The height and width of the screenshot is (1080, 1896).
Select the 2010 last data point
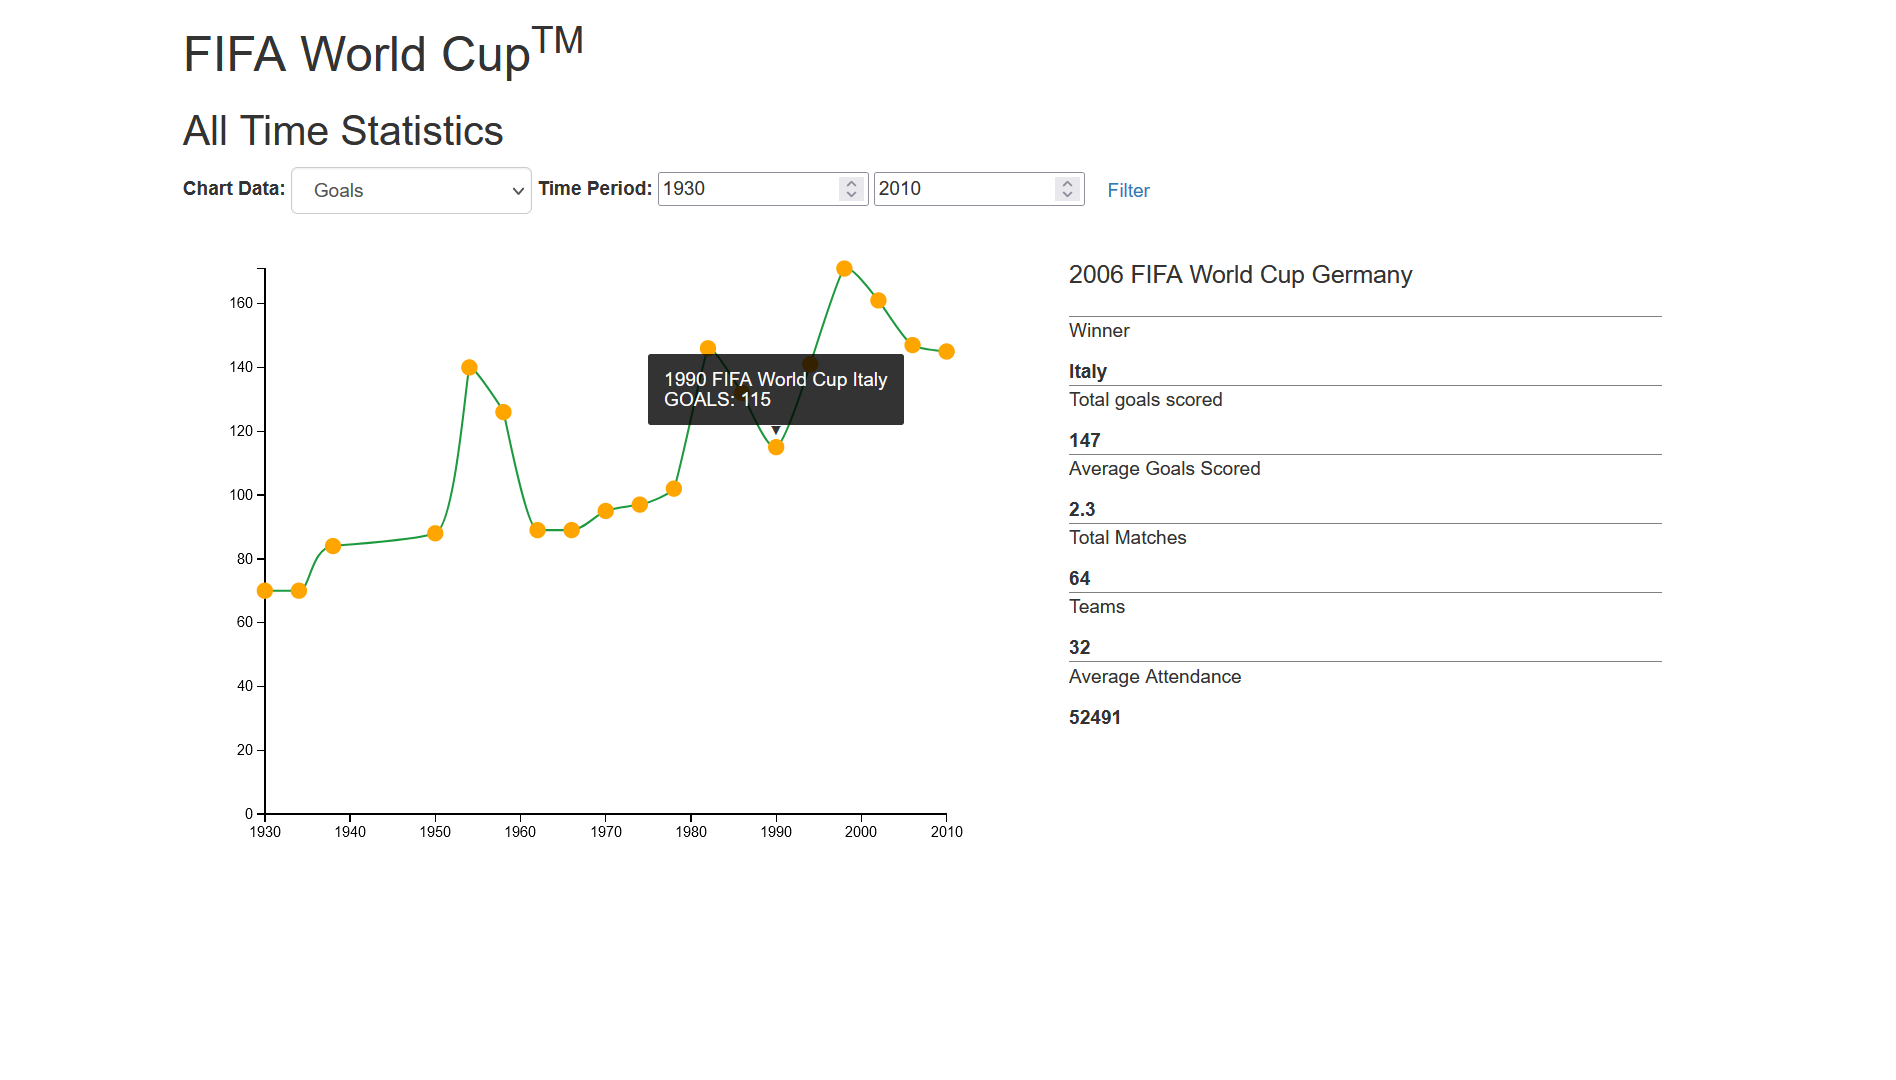tap(947, 351)
